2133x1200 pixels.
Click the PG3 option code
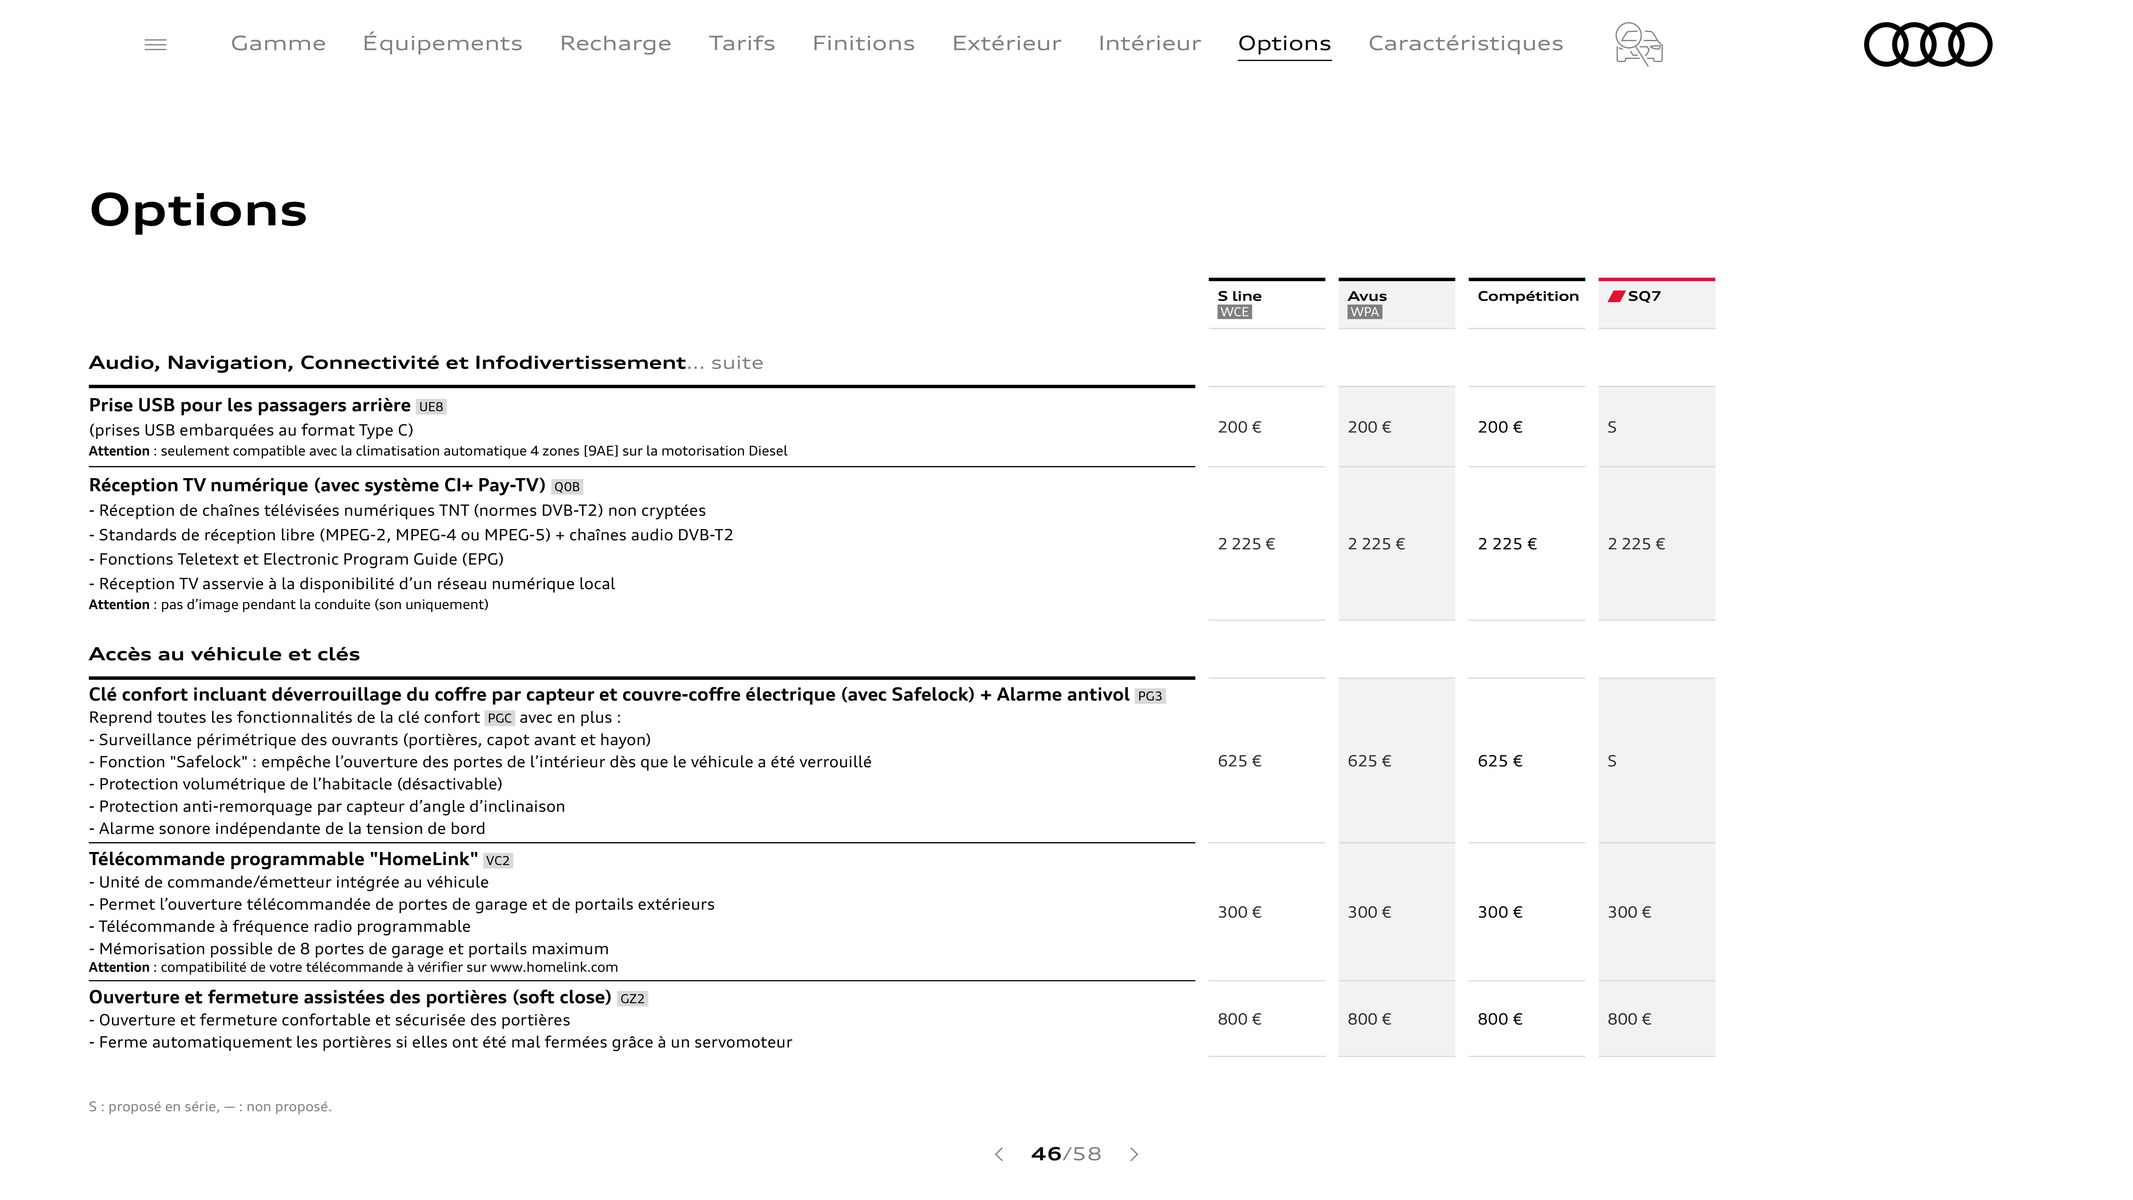click(x=1150, y=696)
